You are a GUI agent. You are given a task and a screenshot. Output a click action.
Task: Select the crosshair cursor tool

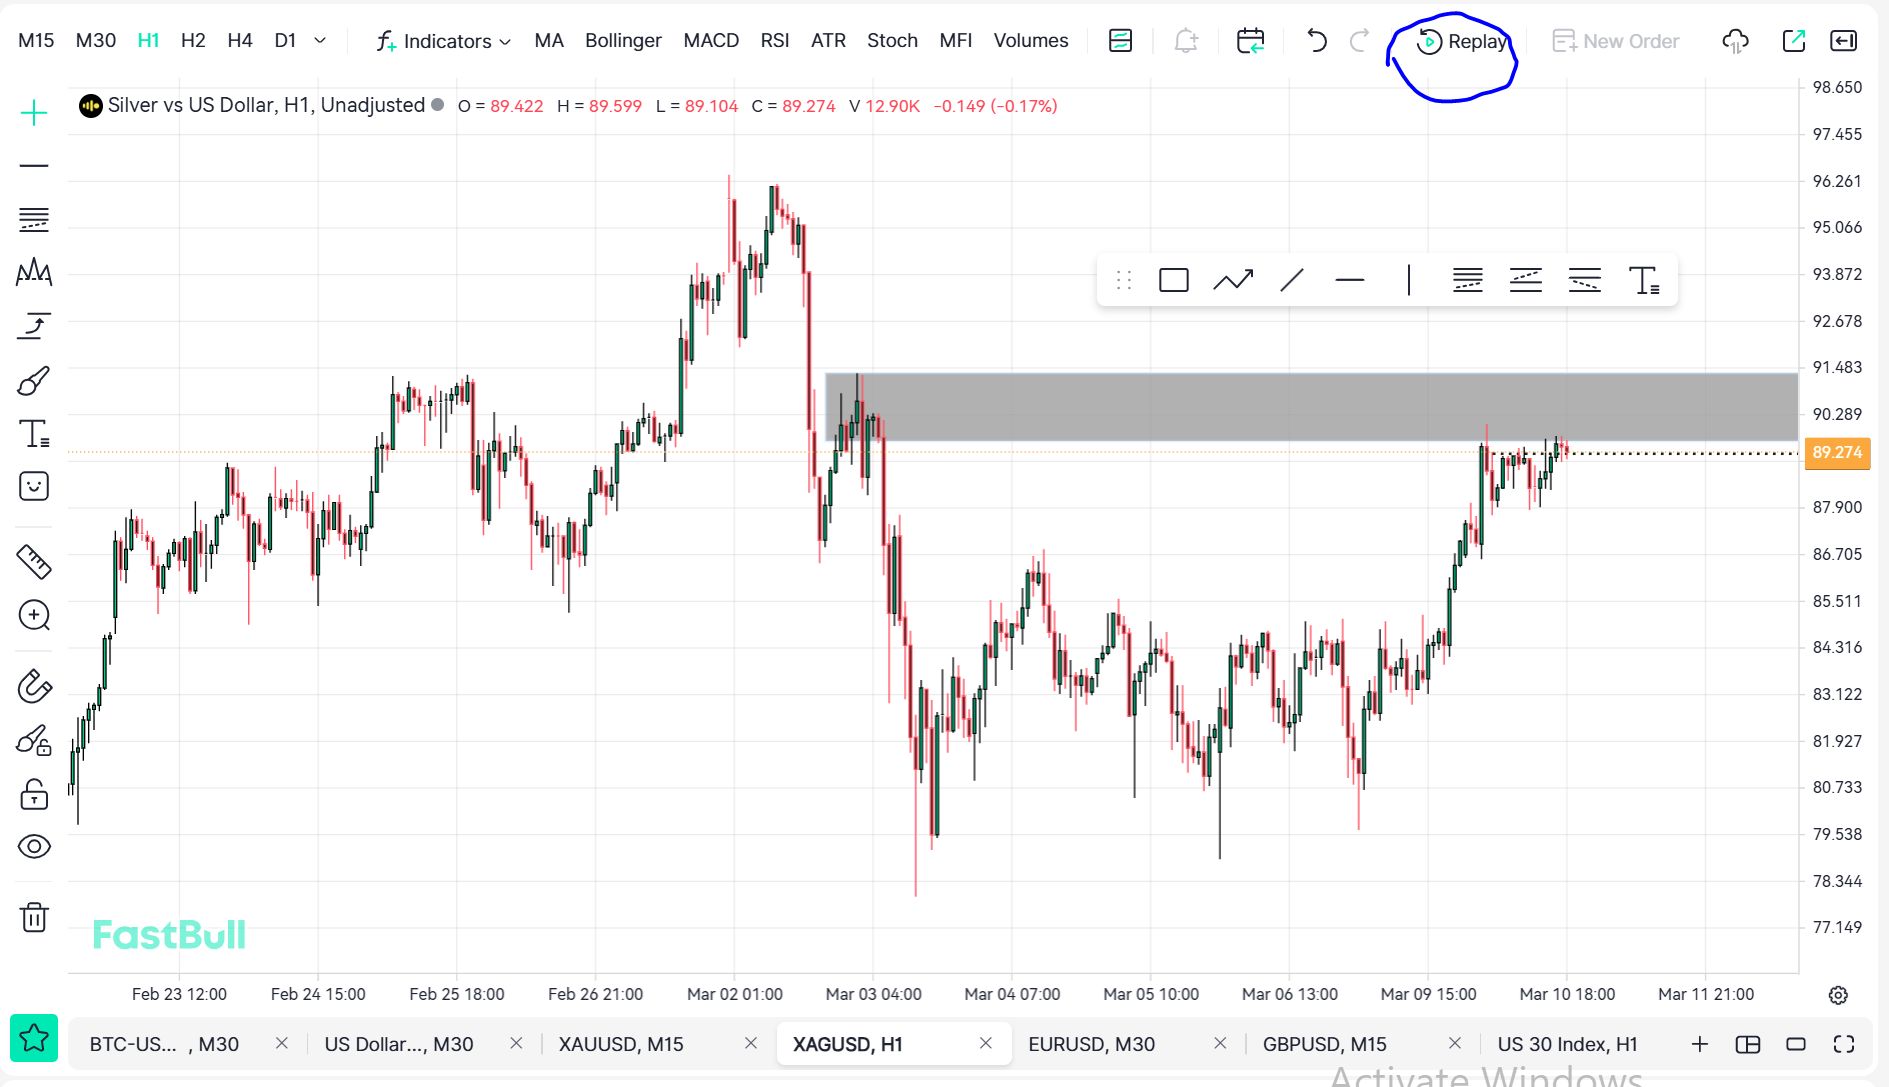coord(34,113)
